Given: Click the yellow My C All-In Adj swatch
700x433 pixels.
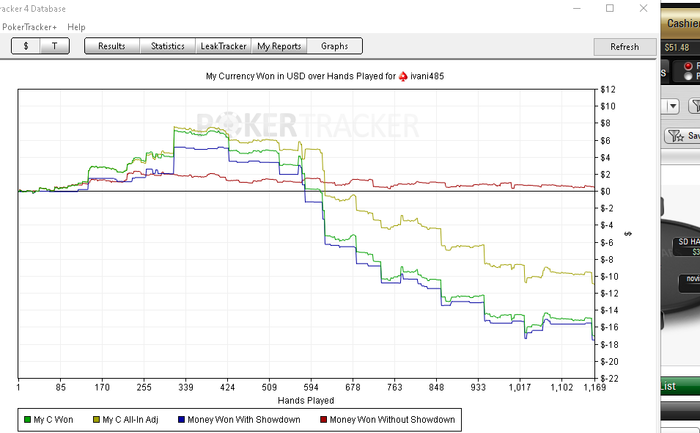Looking at the screenshot, I should click(96, 420).
